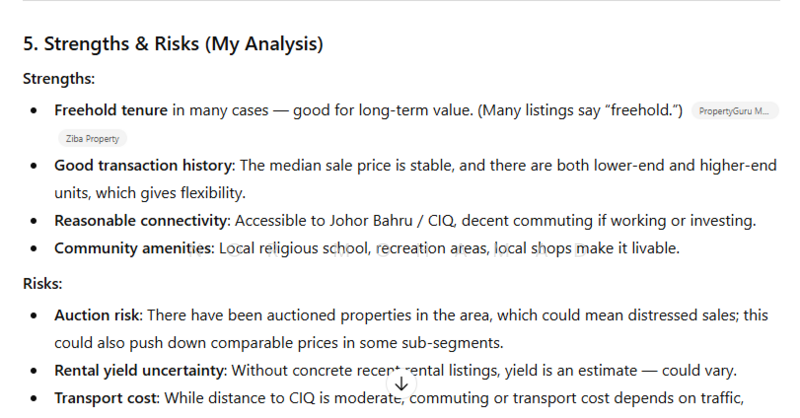Click the bold "Transport cost" text

click(x=105, y=398)
